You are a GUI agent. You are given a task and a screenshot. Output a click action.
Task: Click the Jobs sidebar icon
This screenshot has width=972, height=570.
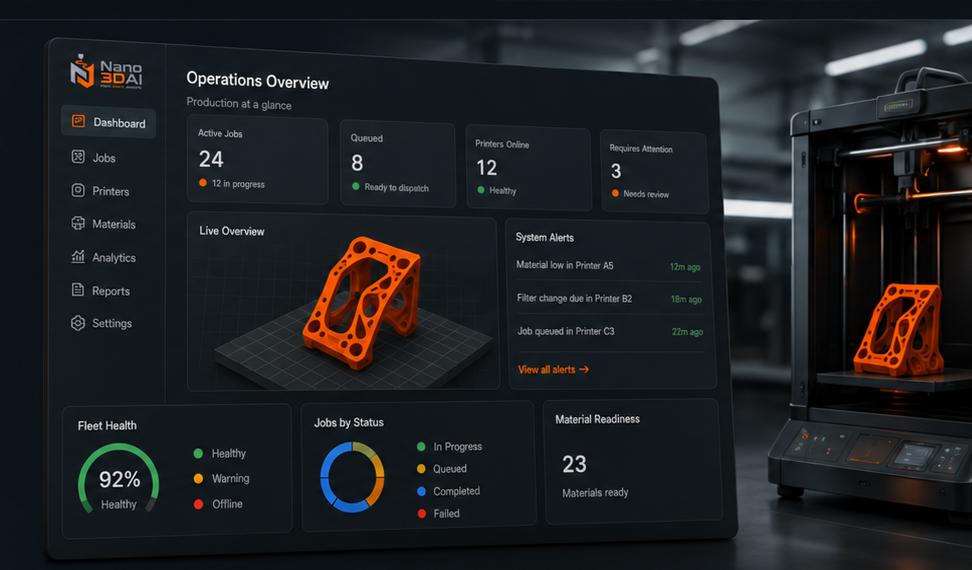tap(78, 157)
